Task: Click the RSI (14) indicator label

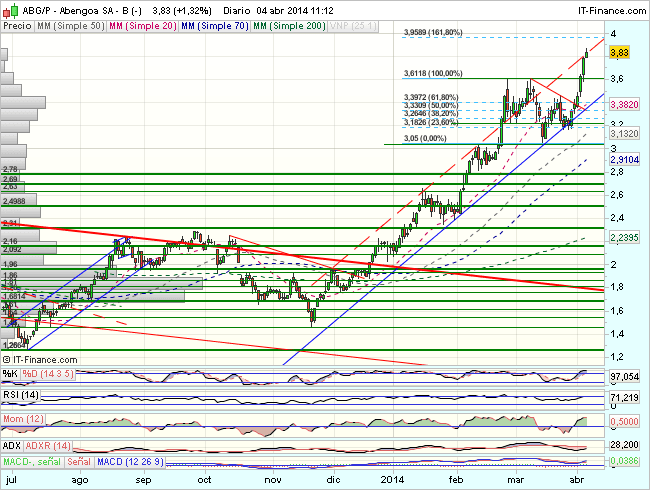Action: pos(21,395)
